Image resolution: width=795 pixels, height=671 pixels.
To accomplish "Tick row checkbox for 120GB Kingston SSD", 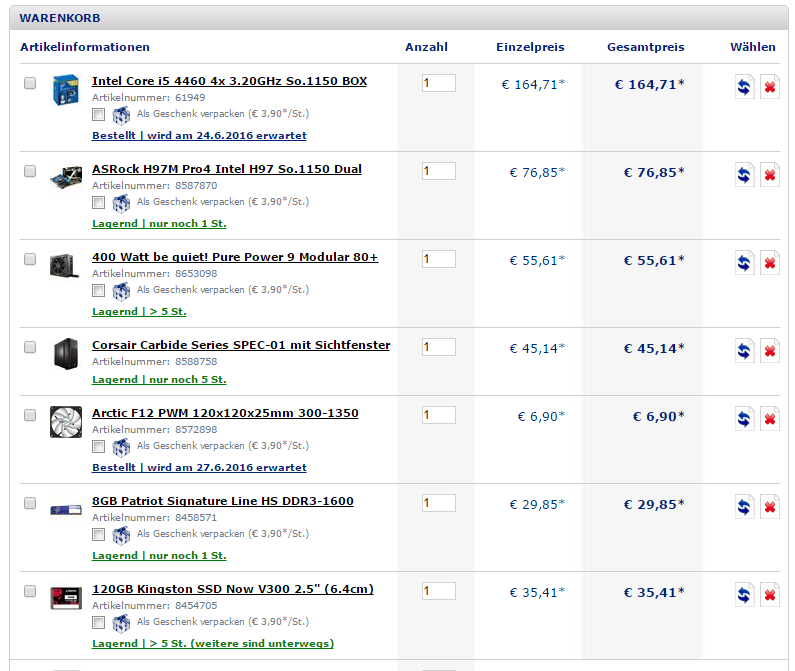I will coord(30,591).
